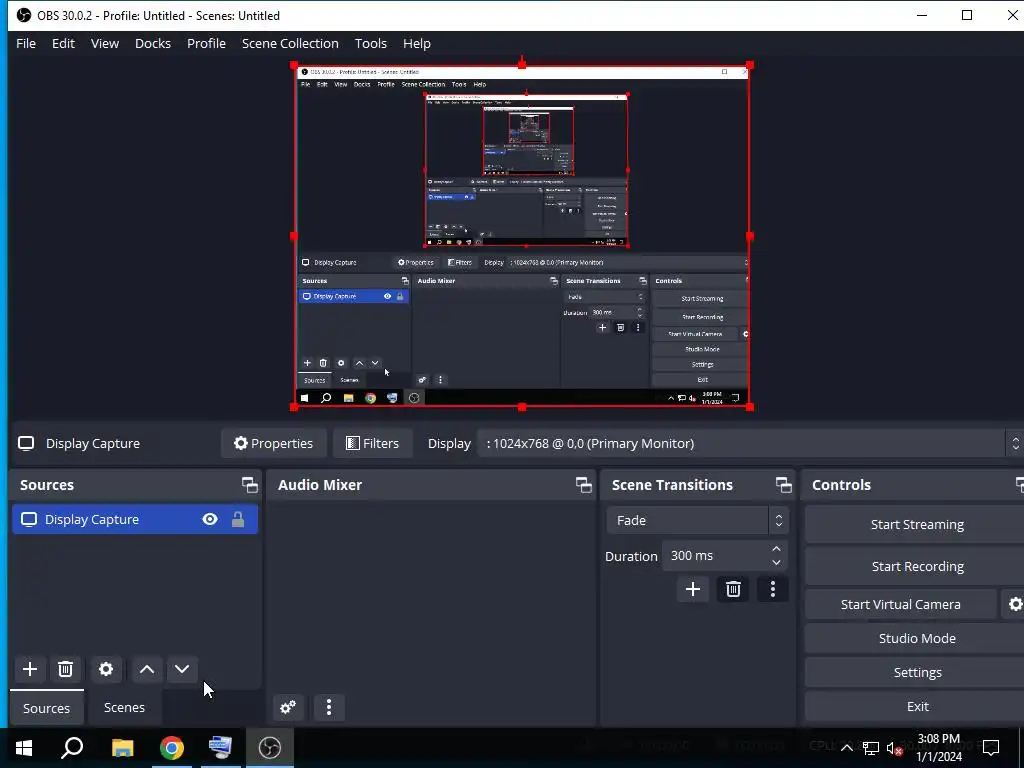The height and width of the screenshot is (768, 1024).
Task: Click Start Streaming button
Action: [916, 524]
